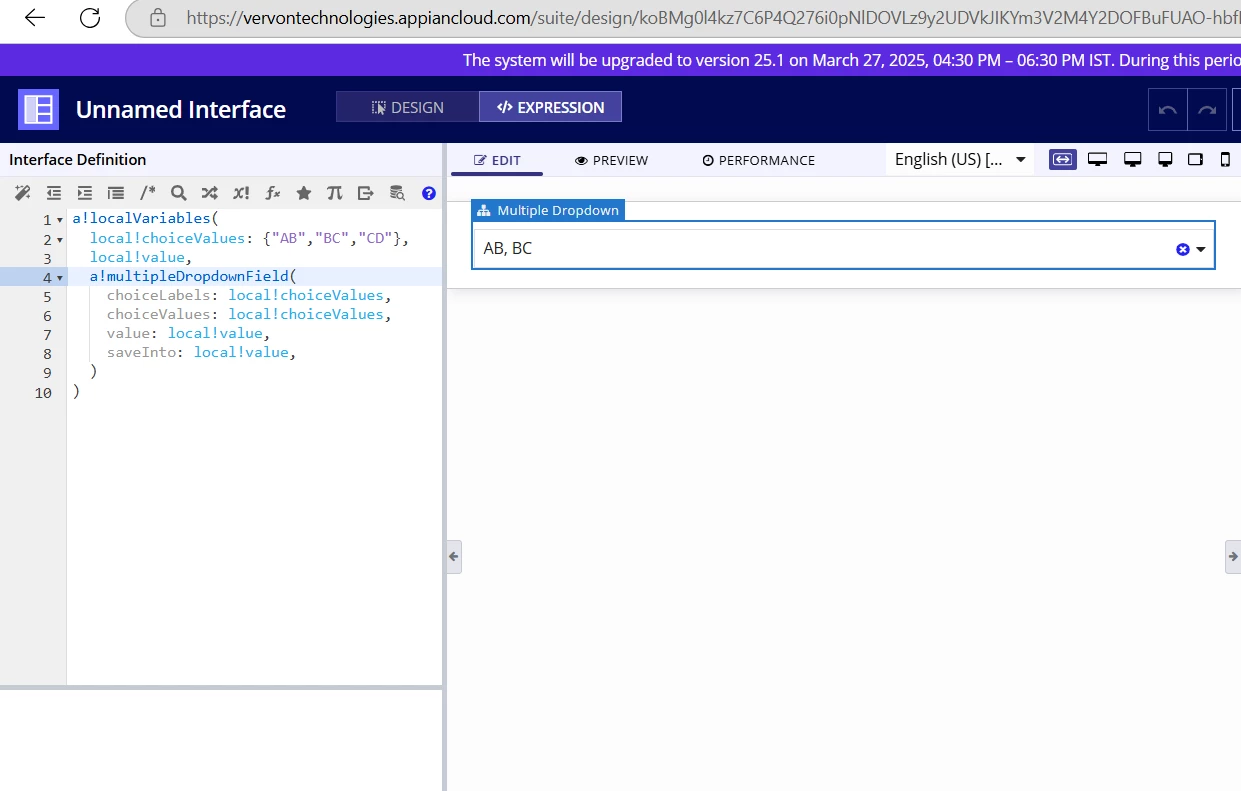The image size is (1241, 791).
Task: Select the small desktop preview icon
Action: 1165,159
